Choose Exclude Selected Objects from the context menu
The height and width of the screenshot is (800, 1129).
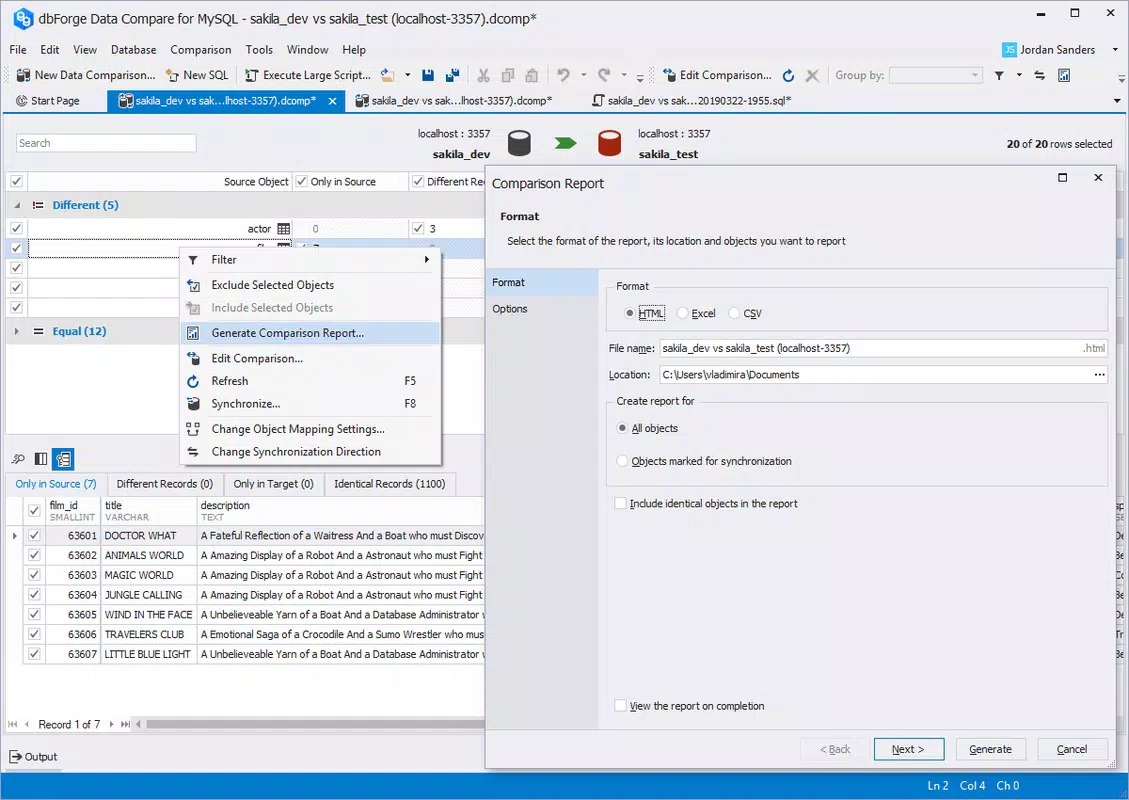pos(310,285)
